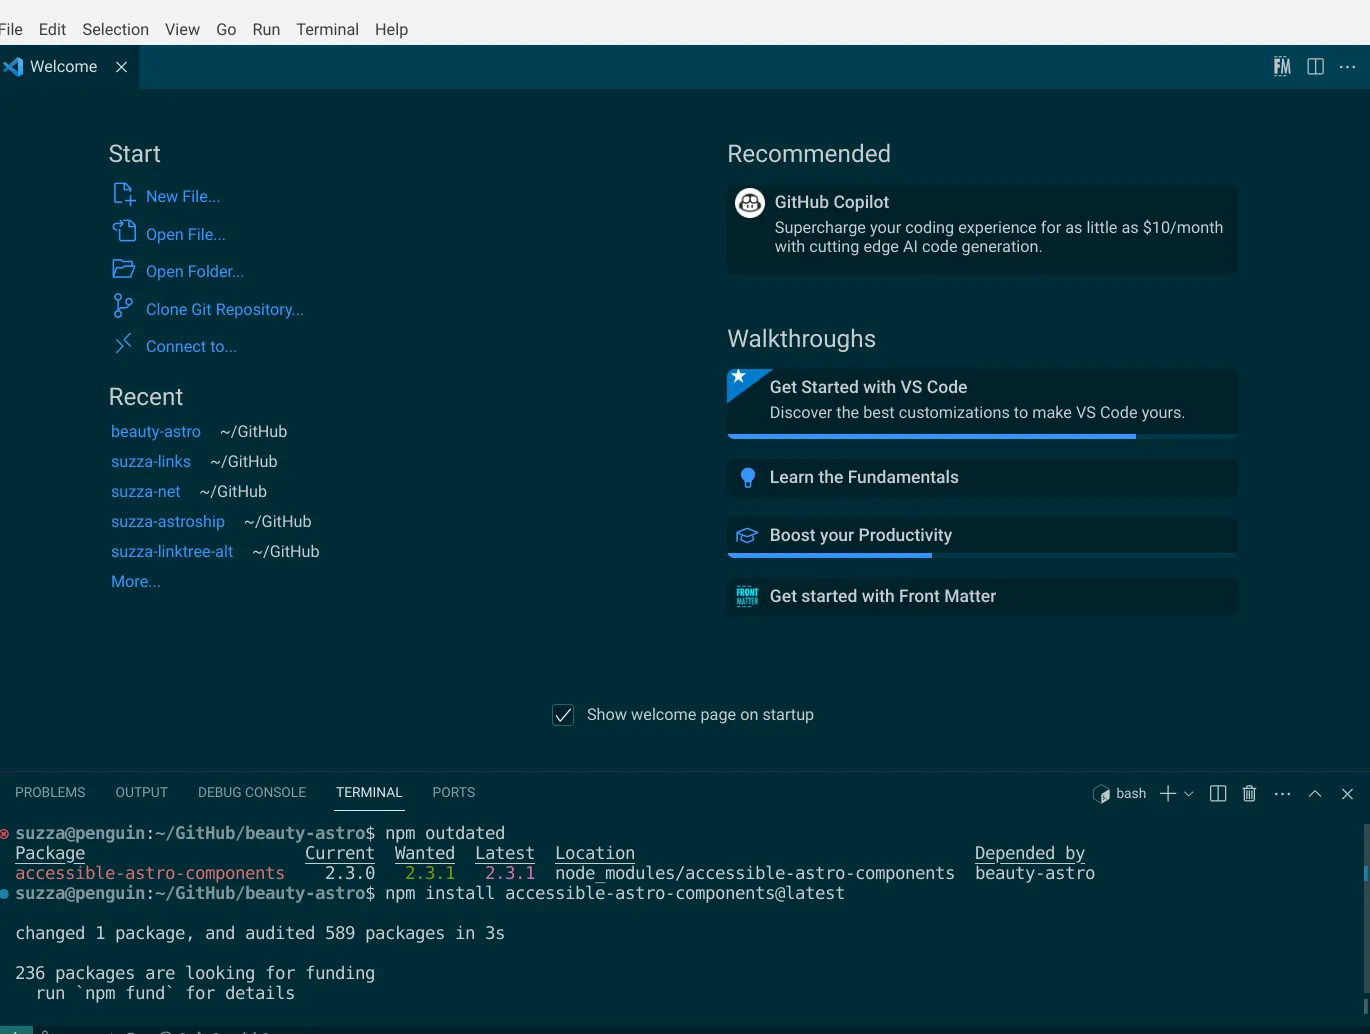The image size is (1370, 1034).
Task: Maximize the panel size chevron
Action: [x=1315, y=794]
